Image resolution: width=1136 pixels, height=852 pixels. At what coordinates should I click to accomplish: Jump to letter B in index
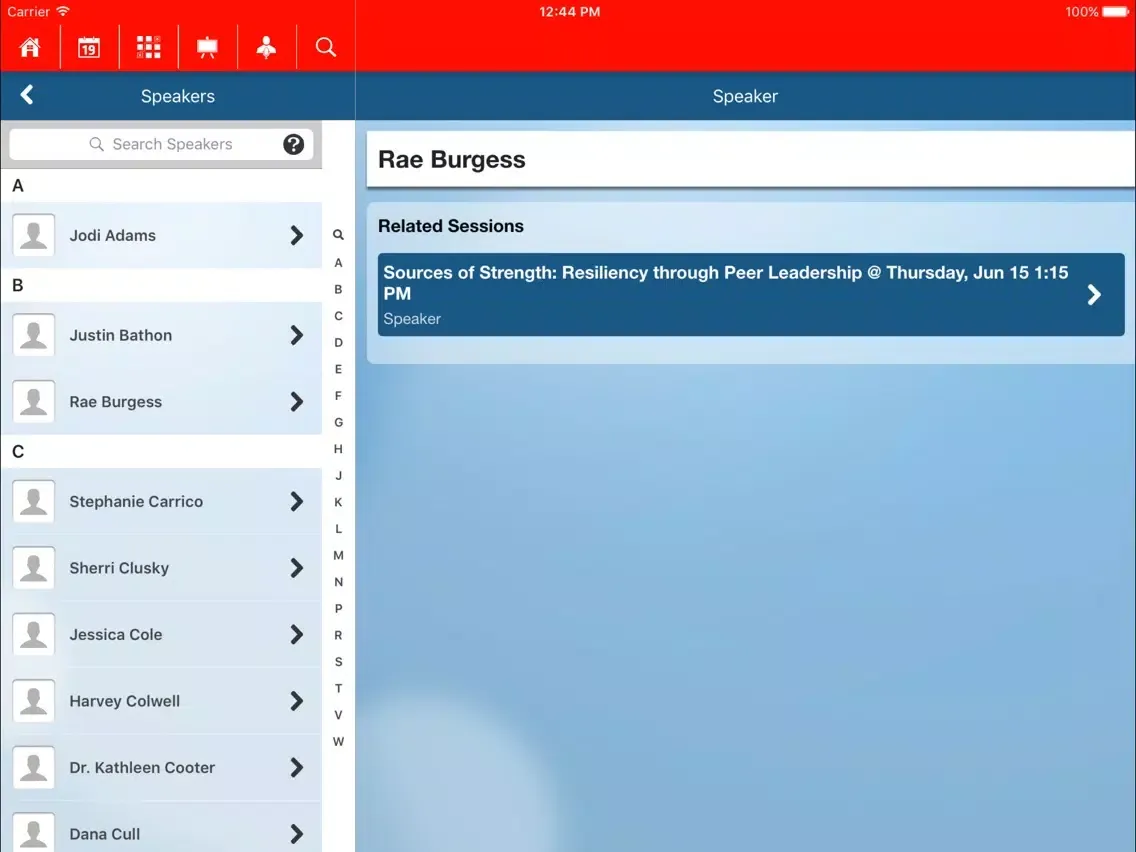click(x=338, y=289)
